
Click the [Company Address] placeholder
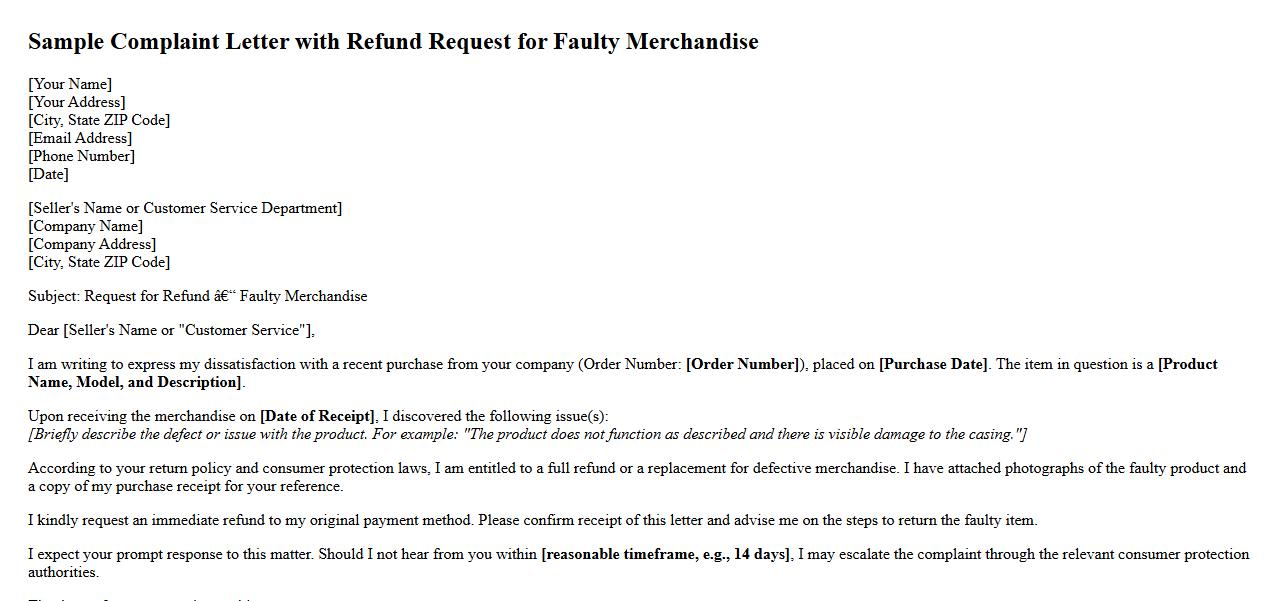(92, 244)
